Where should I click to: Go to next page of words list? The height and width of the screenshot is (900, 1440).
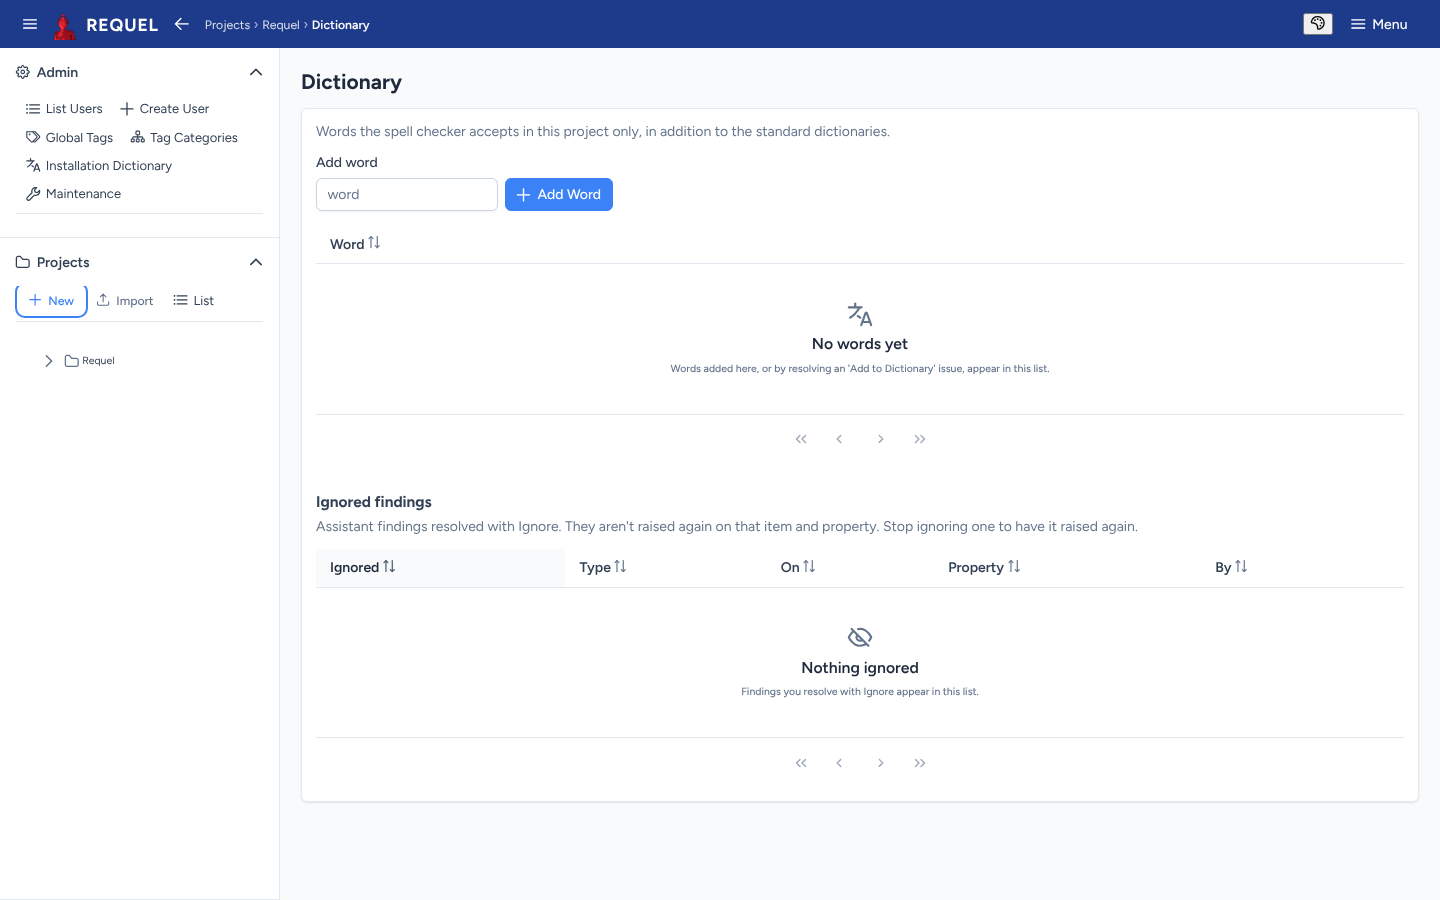[x=881, y=439]
